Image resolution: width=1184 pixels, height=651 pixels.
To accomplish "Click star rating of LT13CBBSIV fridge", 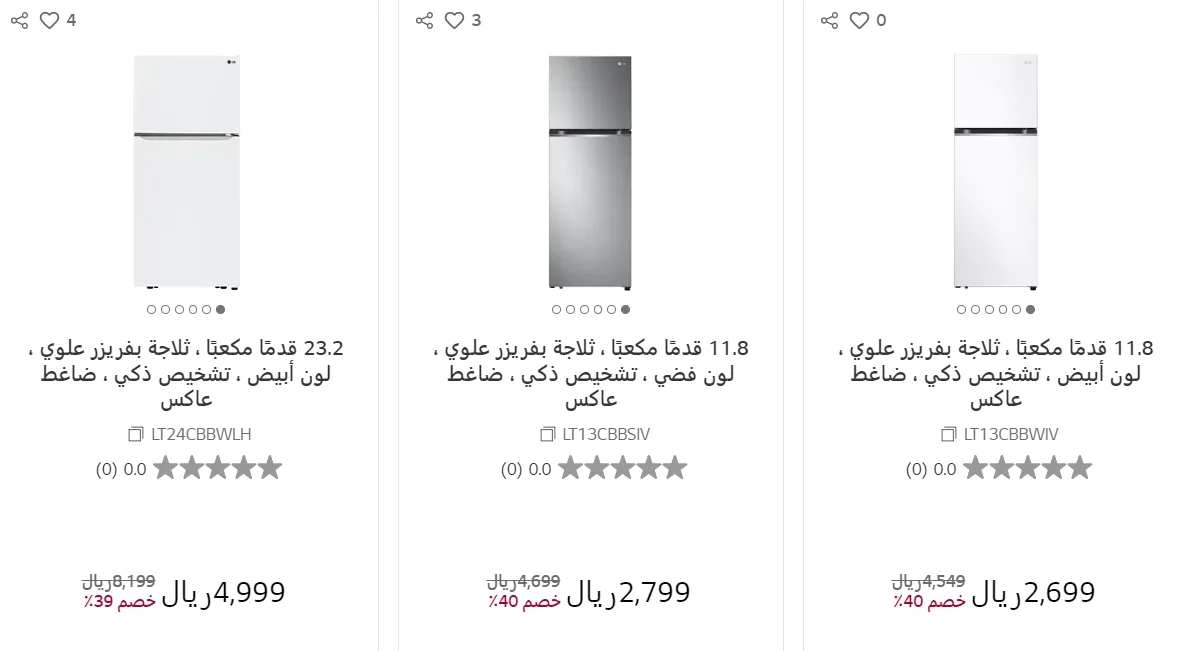I will point(622,468).
